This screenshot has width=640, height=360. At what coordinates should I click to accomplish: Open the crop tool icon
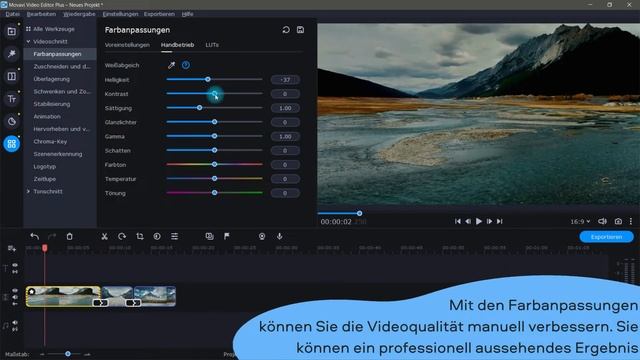click(140, 236)
